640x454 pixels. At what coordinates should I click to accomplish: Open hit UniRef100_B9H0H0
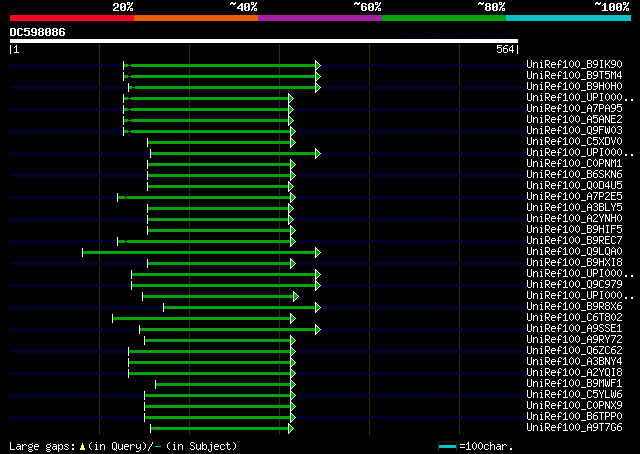(x=574, y=87)
